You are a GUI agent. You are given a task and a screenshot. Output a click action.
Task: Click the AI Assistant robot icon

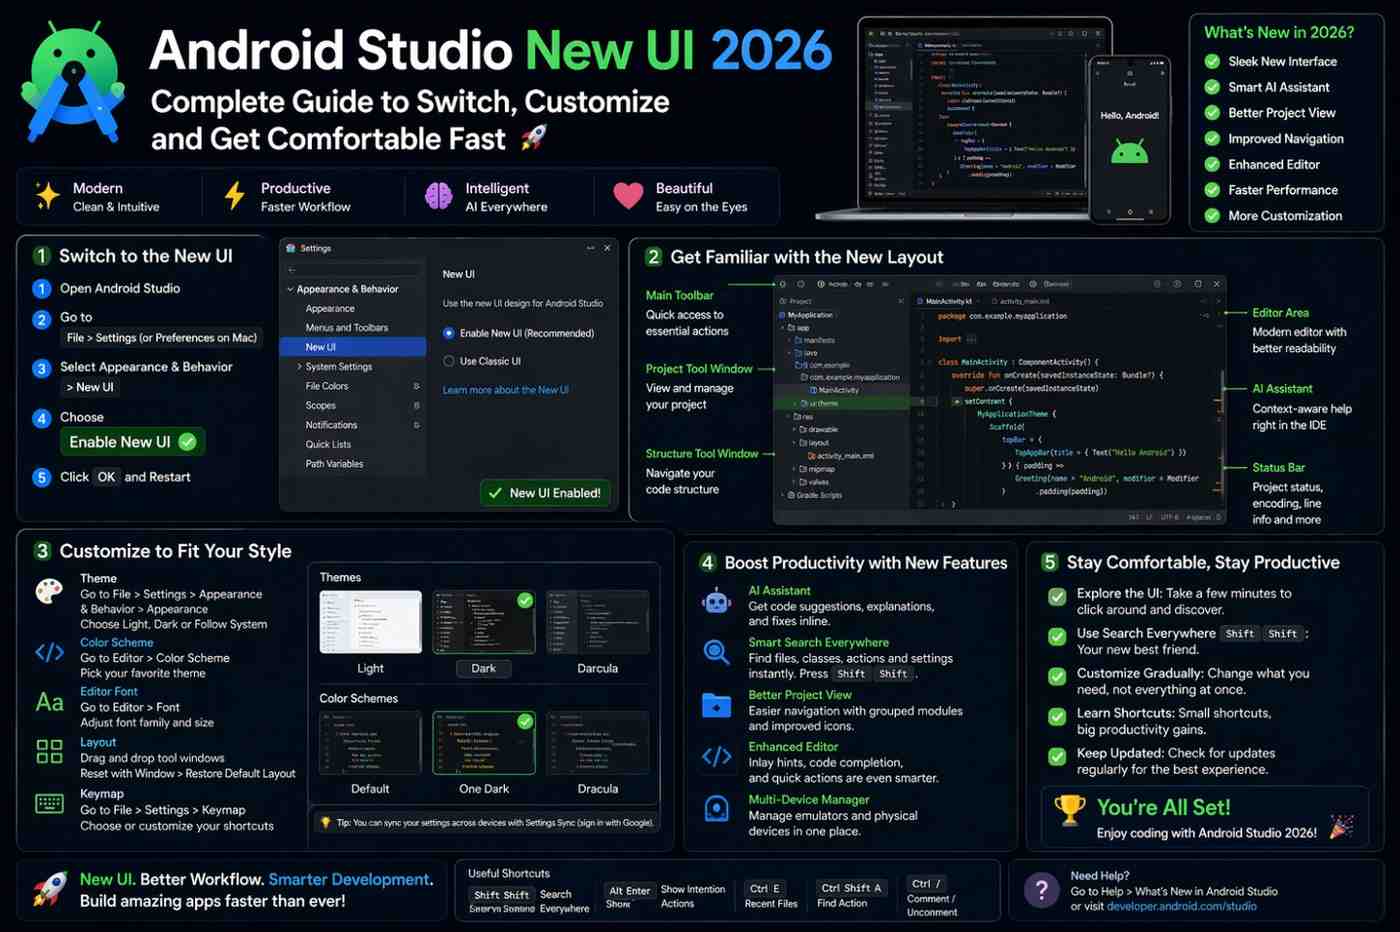coord(716,602)
